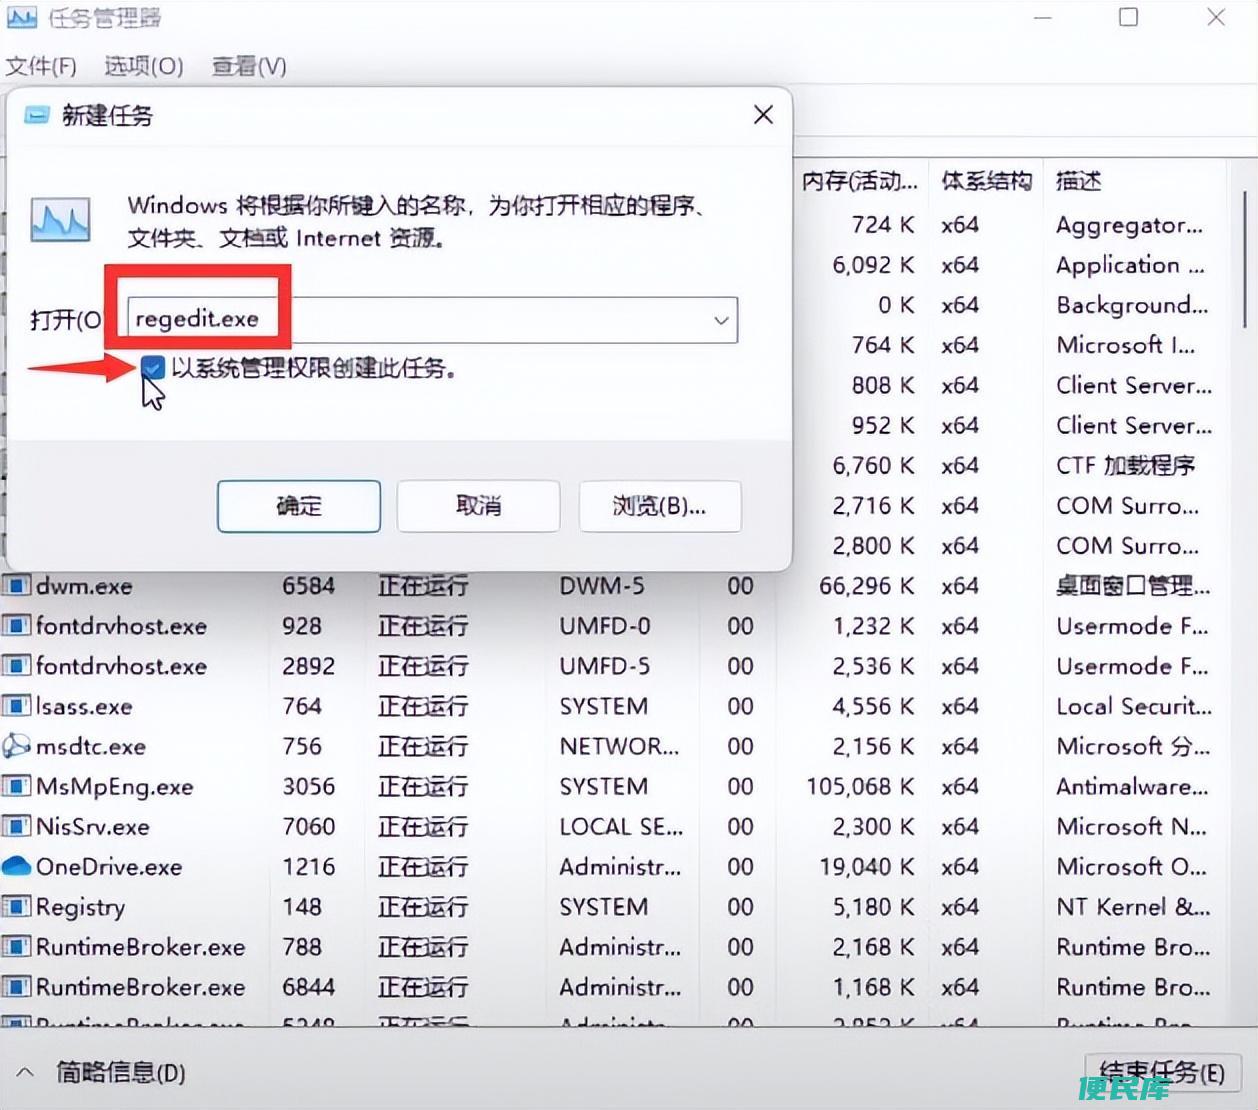1258x1110 pixels.
Task: Click the NT Kernel &... description
Action: 1133,906
